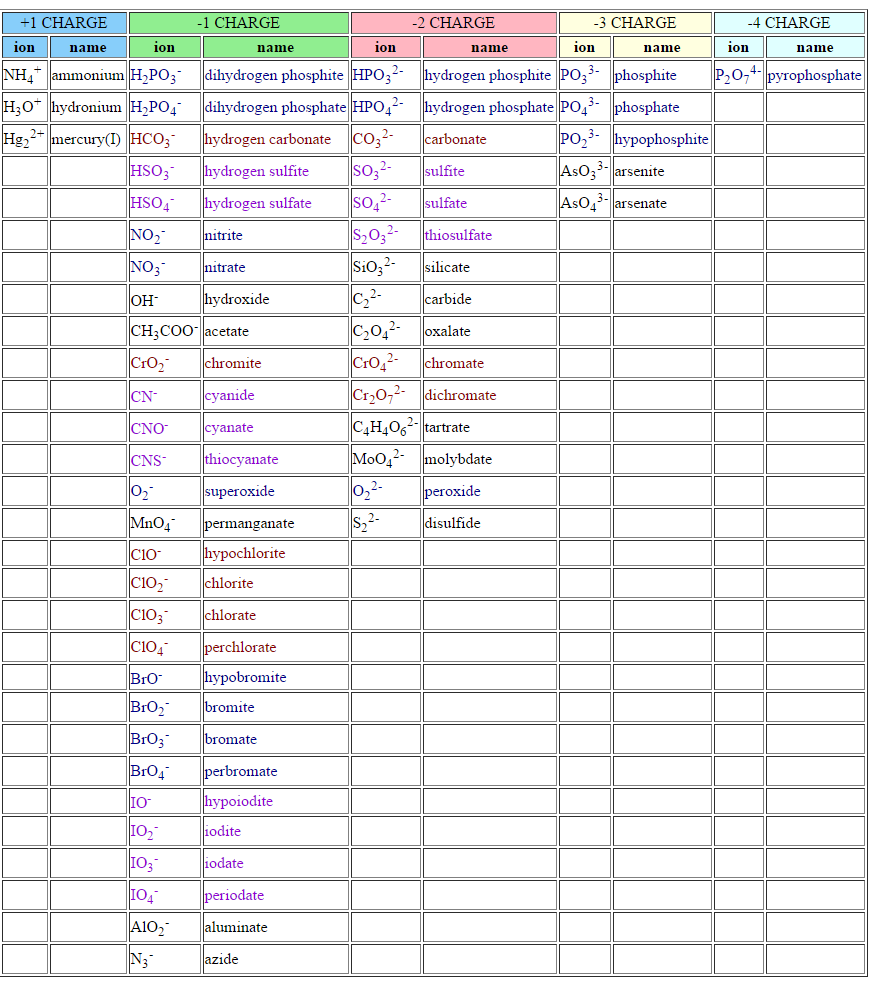Click the mercury(I) name cell

[87, 139]
